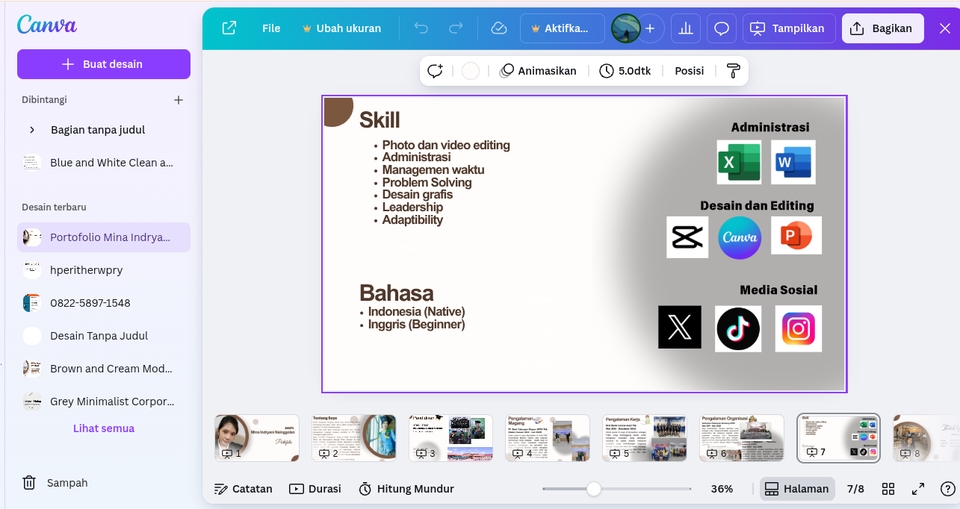Select page 6 thumbnail
The image size is (960, 509).
(741, 438)
